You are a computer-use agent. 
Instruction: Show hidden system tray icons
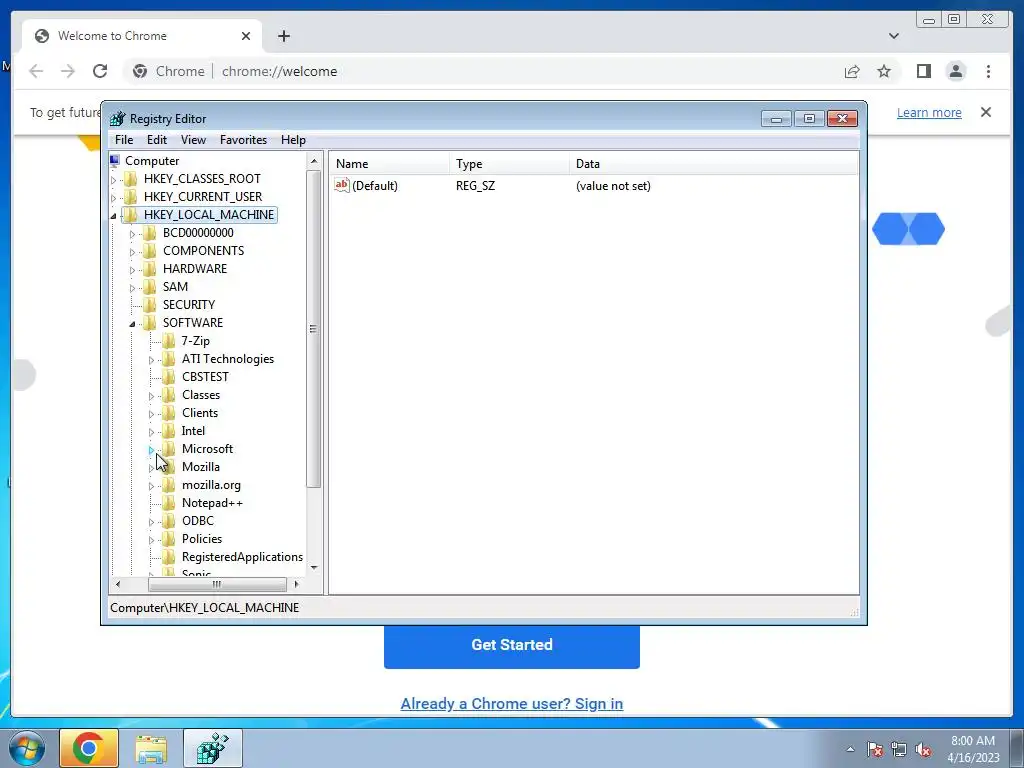pos(850,750)
